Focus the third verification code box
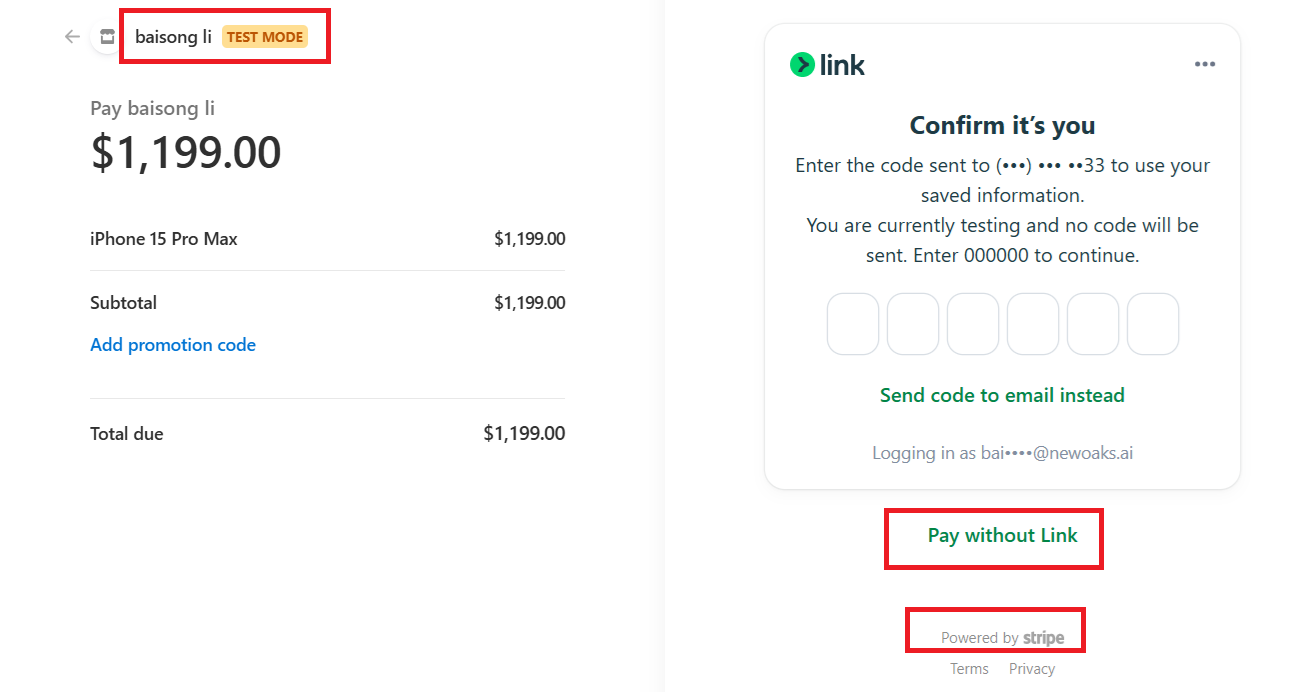This screenshot has width=1293, height=692. point(973,324)
